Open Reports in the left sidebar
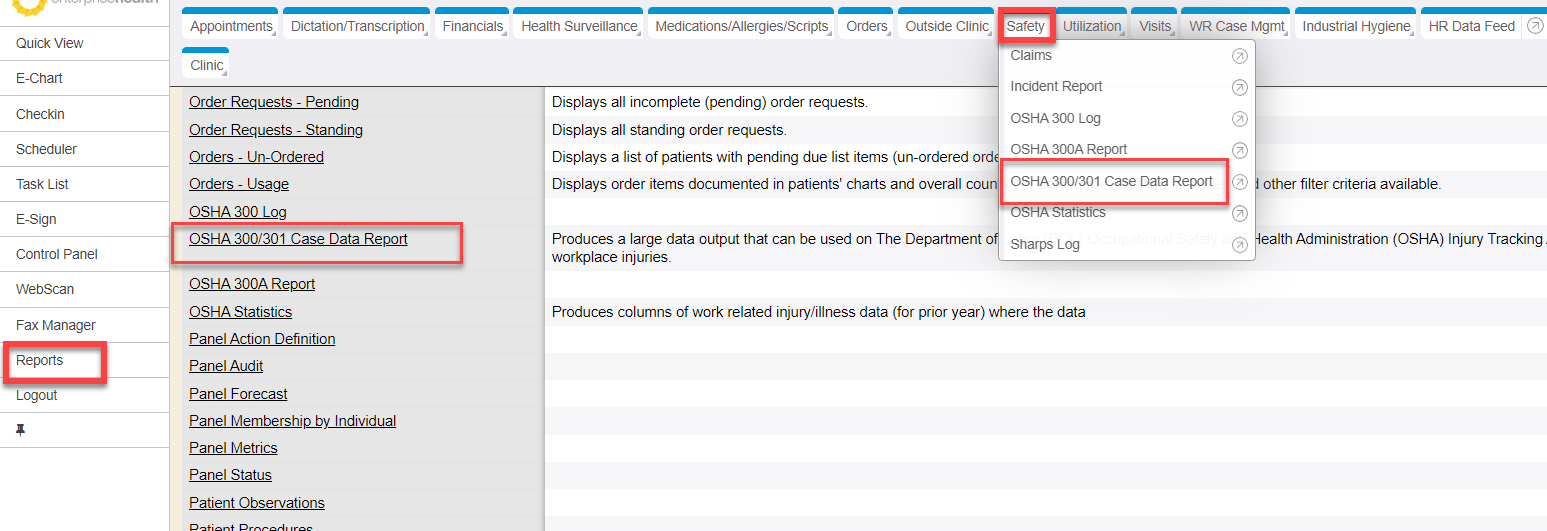Image resolution: width=1547 pixels, height=531 pixels. (40, 360)
